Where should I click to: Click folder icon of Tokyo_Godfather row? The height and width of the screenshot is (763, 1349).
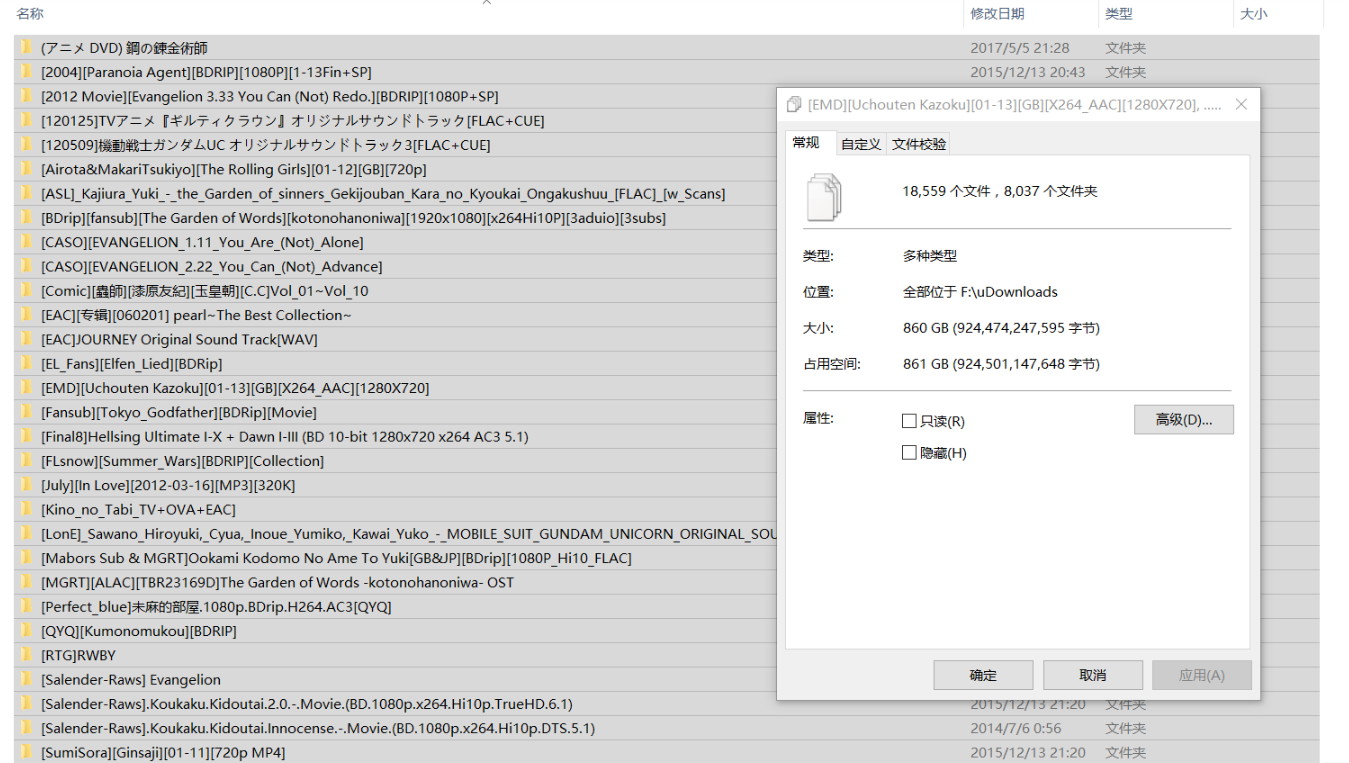point(27,412)
